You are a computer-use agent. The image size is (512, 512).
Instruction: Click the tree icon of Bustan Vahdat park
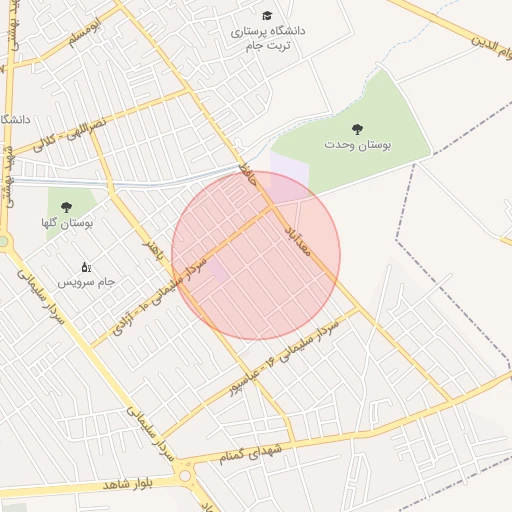(357, 129)
